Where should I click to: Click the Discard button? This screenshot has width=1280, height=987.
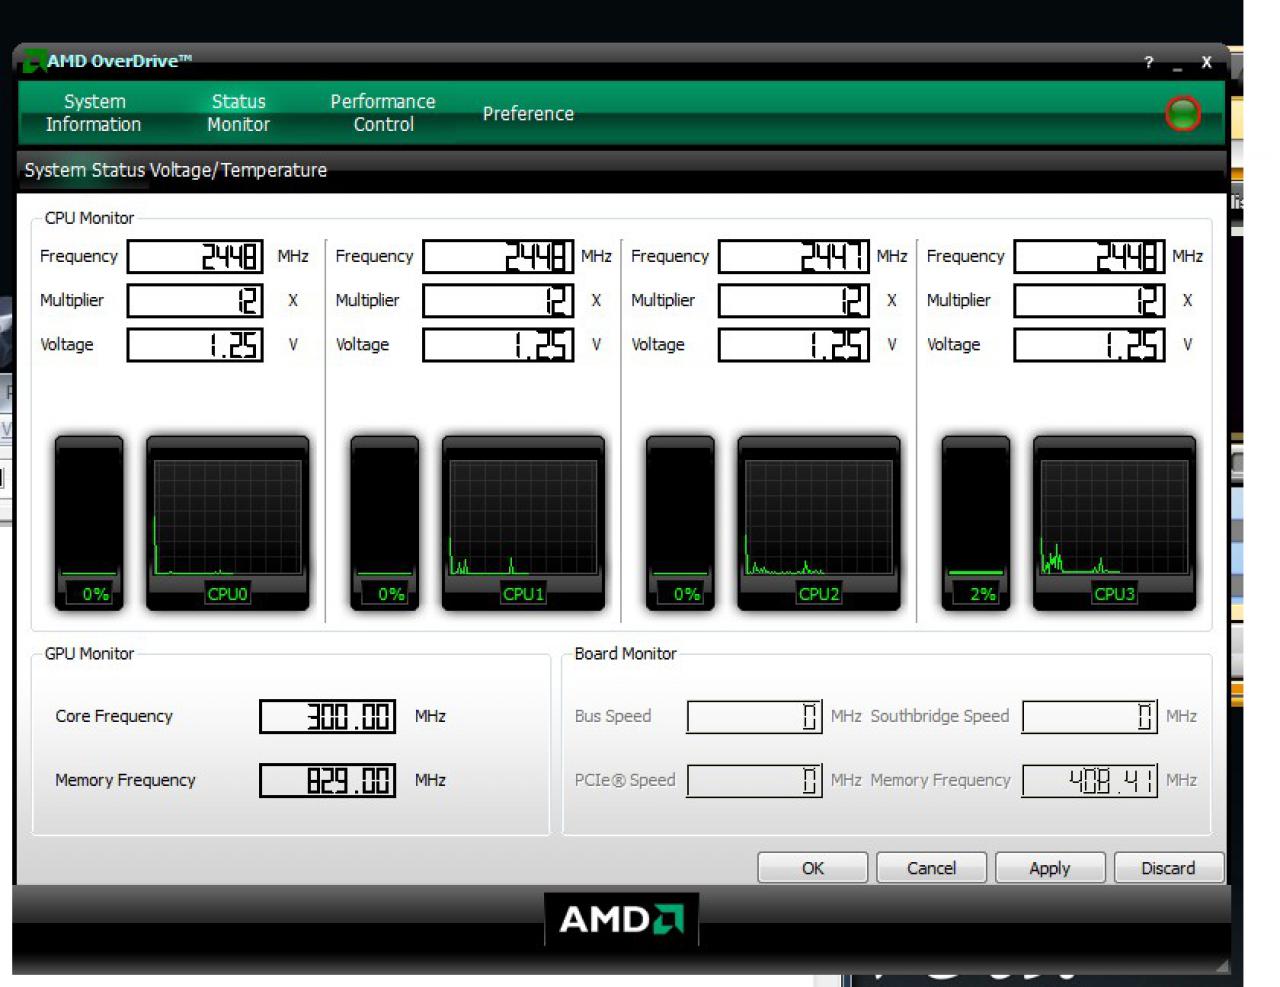1168,868
